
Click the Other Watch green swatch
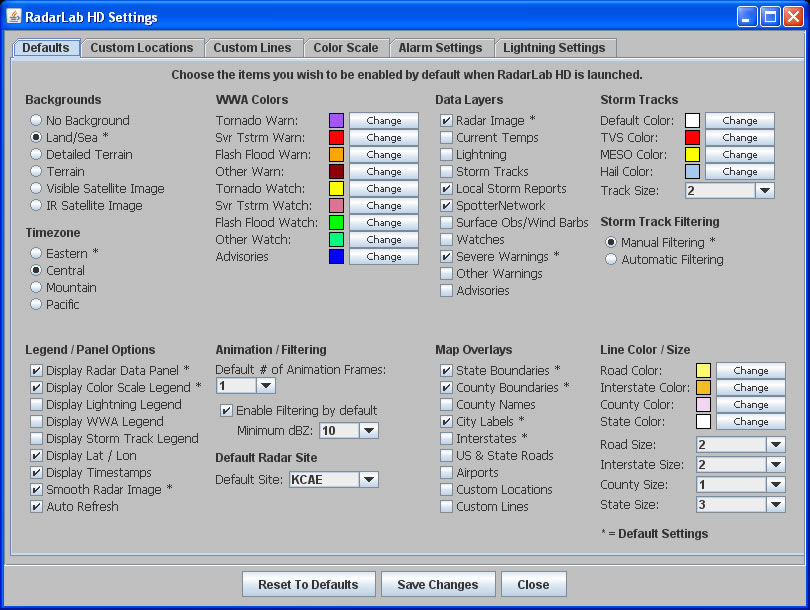[336, 240]
